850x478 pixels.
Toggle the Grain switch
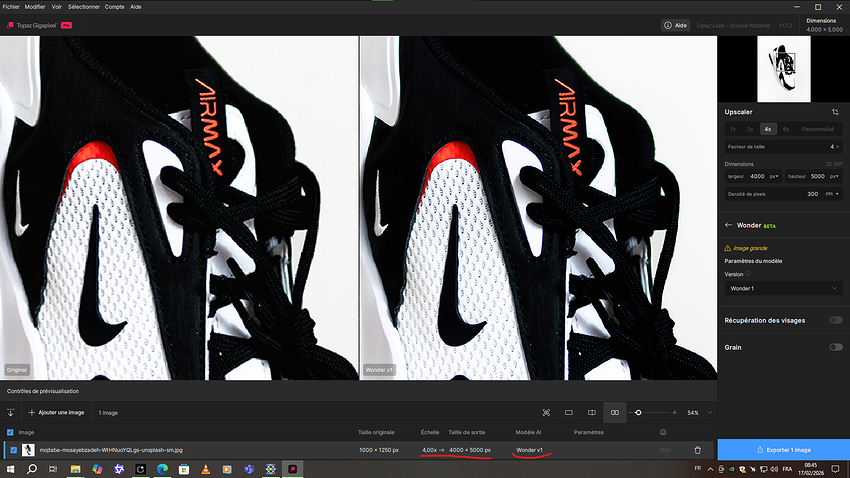pyautogui.click(x=836, y=347)
